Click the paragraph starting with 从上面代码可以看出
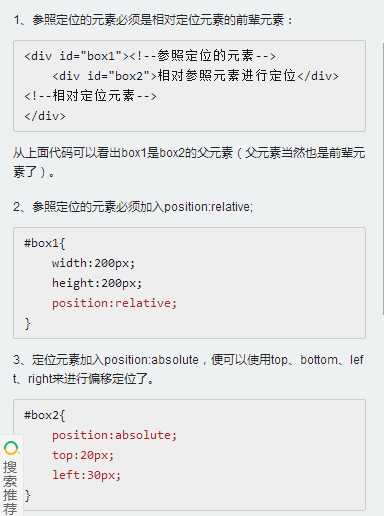This screenshot has height=516, width=384. (189, 162)
